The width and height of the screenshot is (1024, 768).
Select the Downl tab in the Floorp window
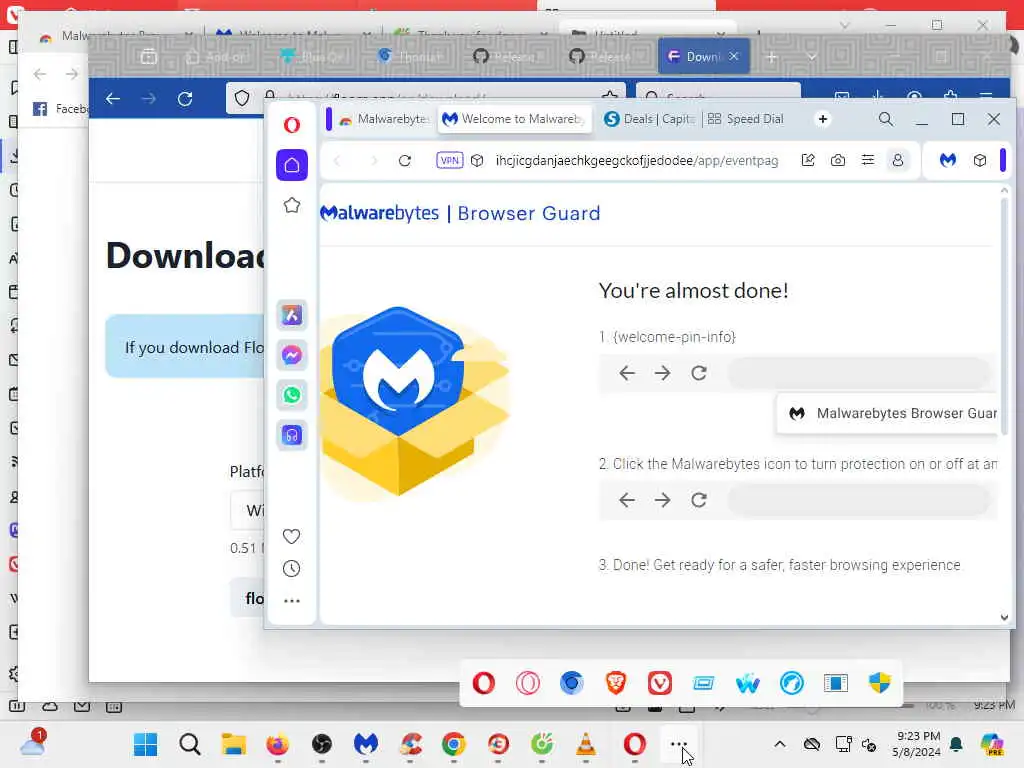694,57
